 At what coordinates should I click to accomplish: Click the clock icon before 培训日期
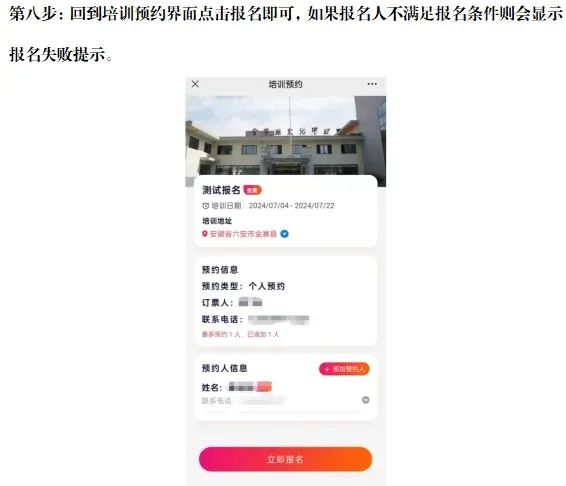(205, 206)
